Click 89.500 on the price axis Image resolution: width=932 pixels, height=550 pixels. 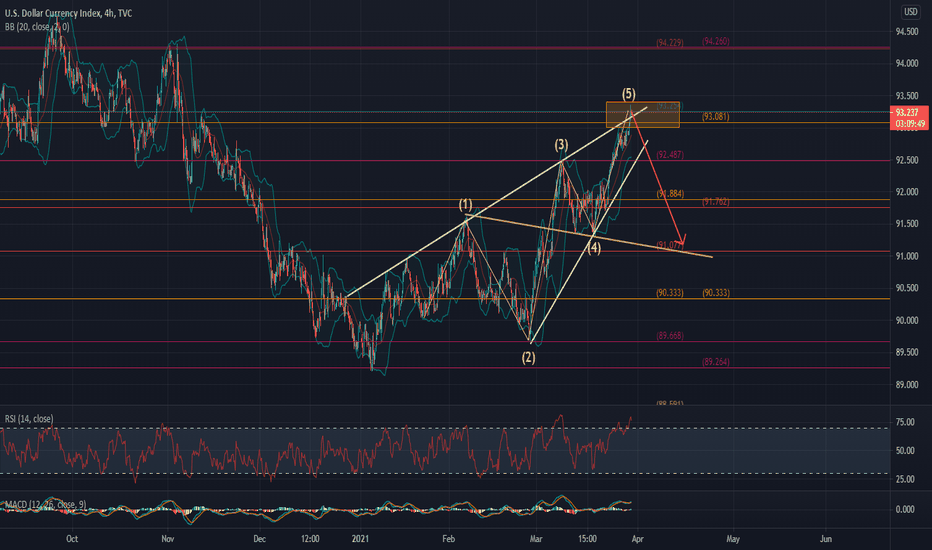[907, 353]
